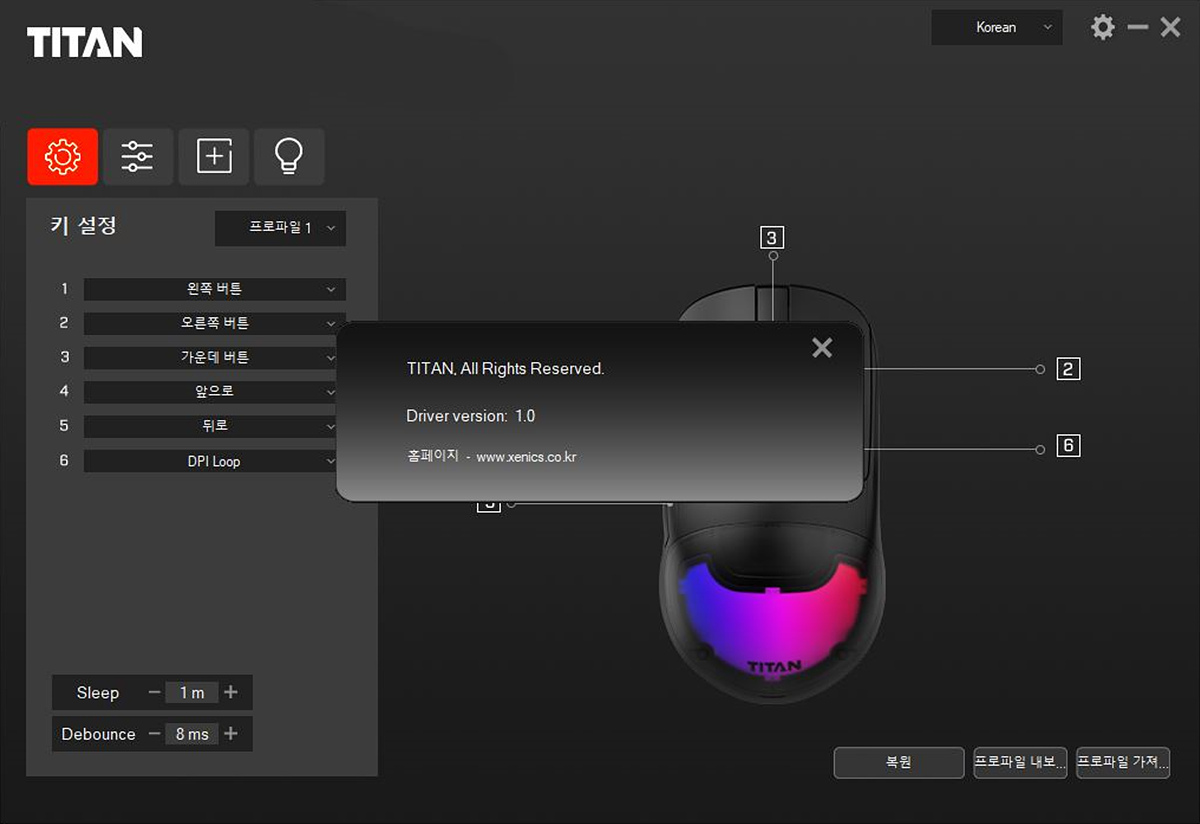Open the macro plus tab
Viewport: 1200px width, 824px height.
point(214,156)
